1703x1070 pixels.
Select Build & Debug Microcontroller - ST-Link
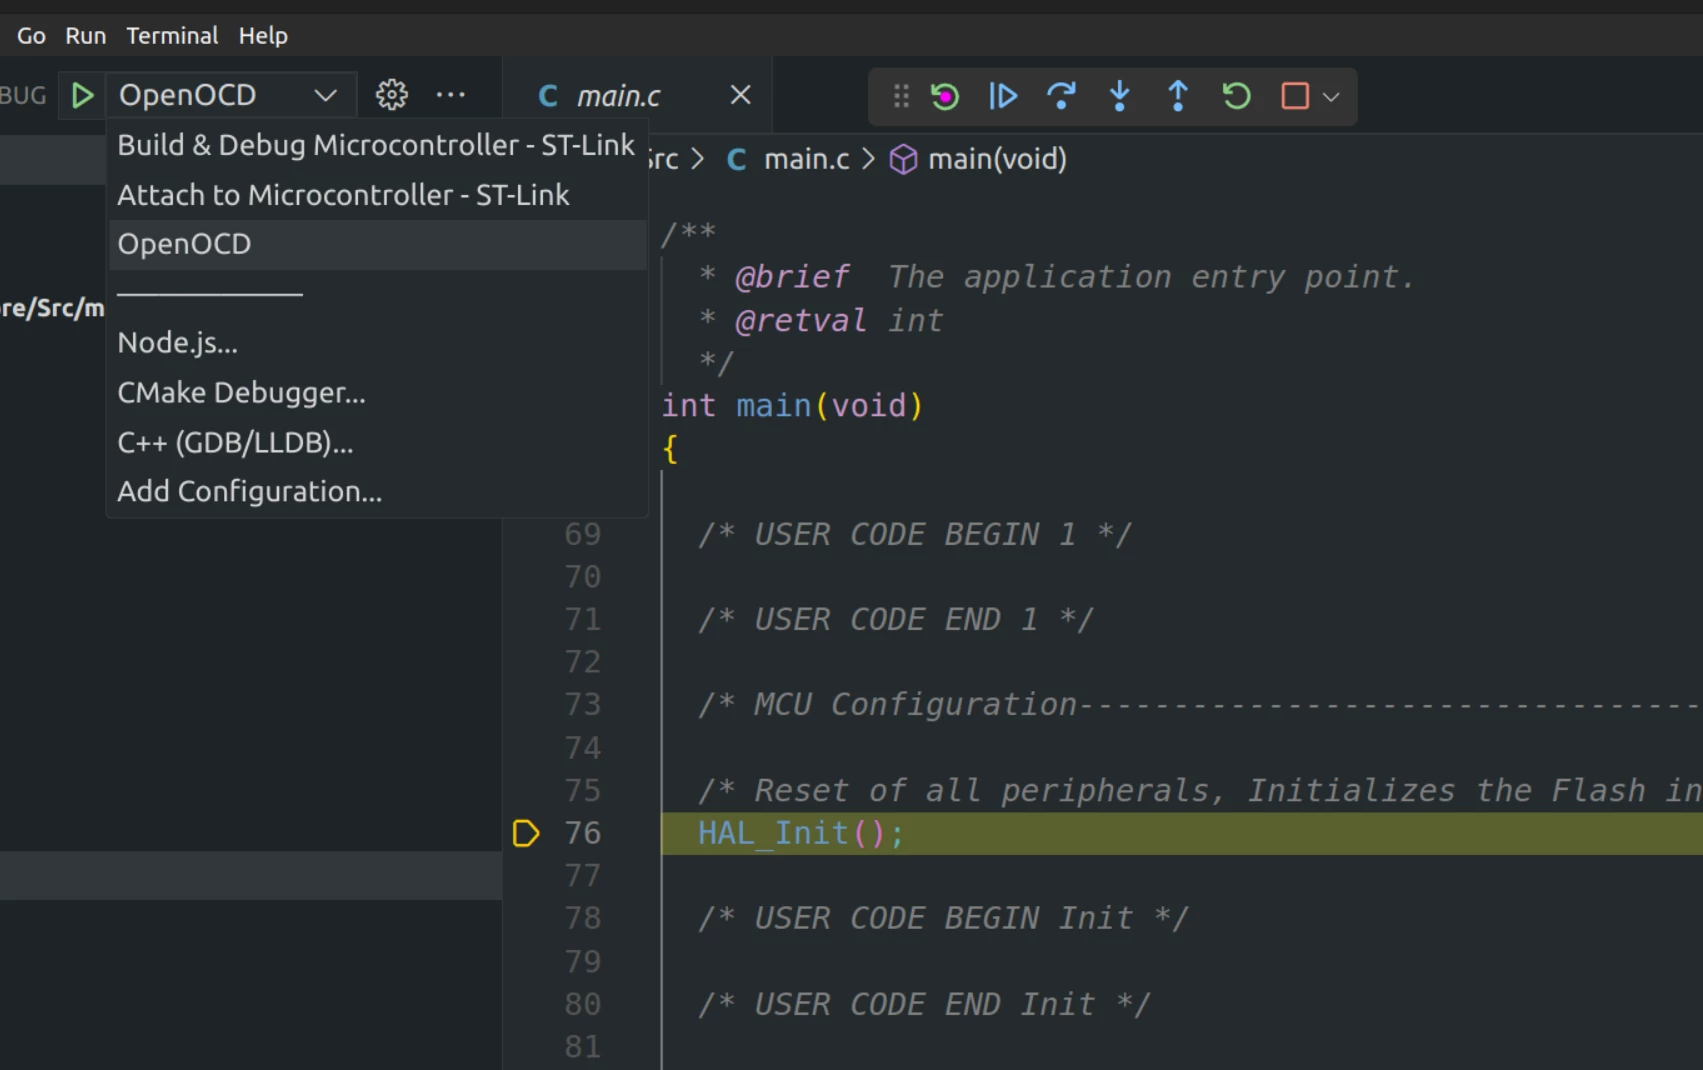pos(376,145)
